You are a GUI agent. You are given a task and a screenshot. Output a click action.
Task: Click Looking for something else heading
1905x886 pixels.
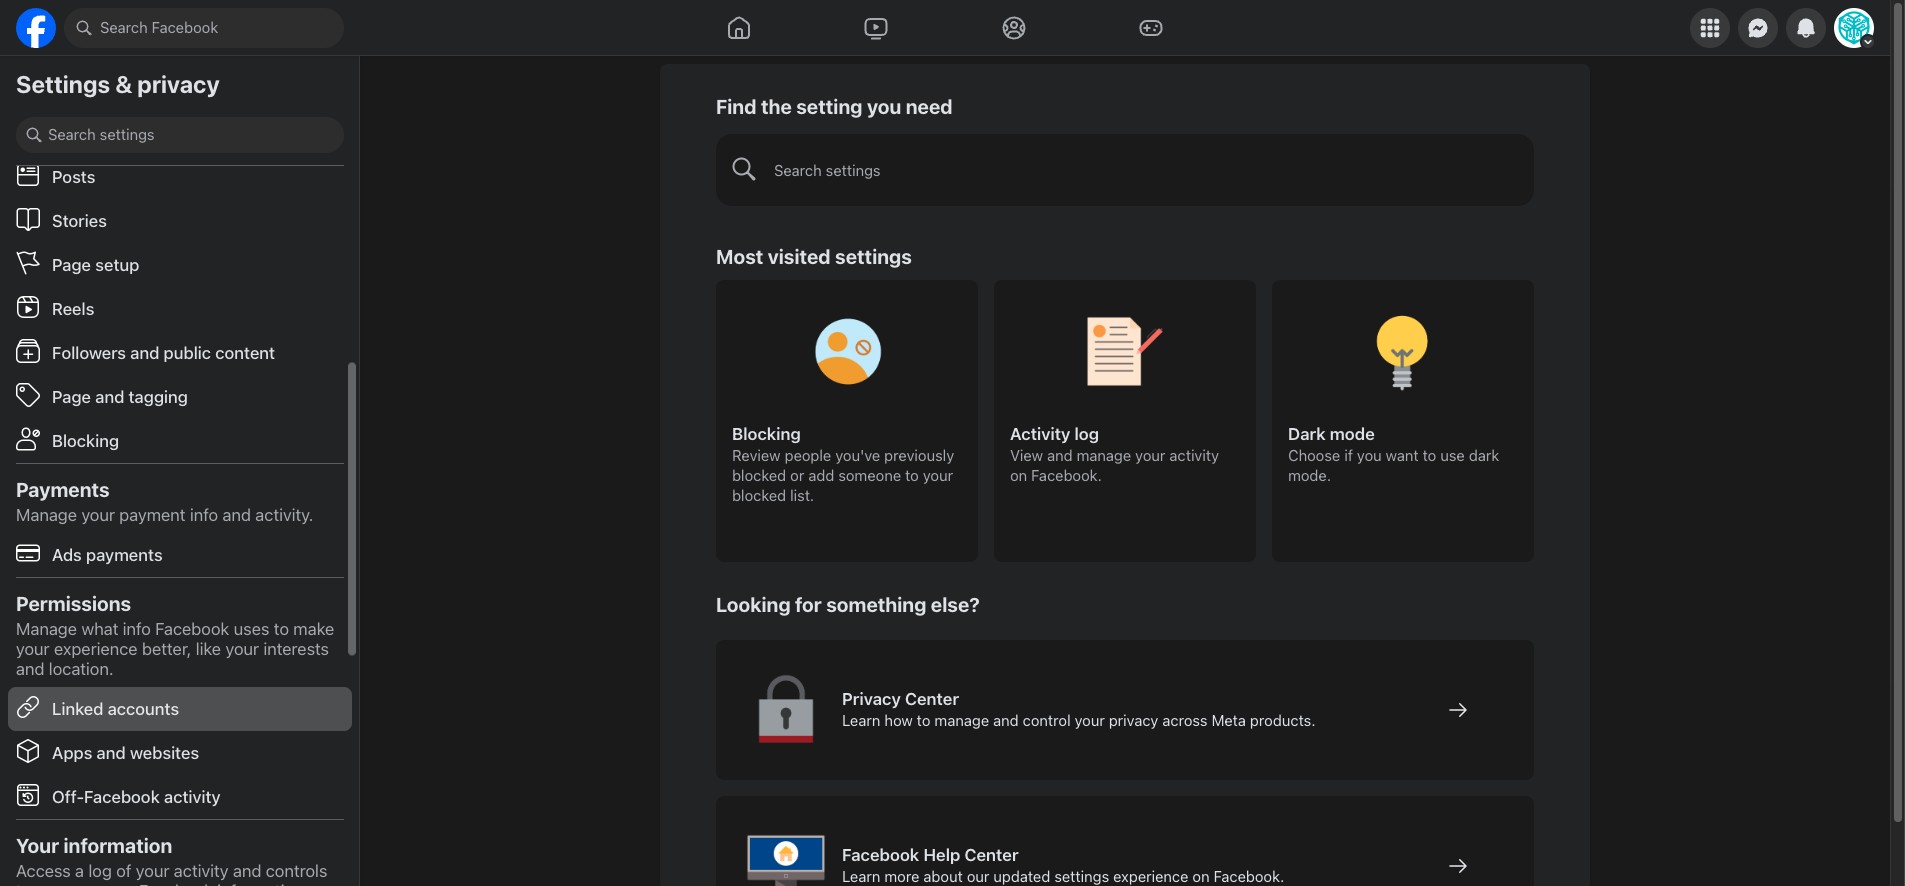848,605
